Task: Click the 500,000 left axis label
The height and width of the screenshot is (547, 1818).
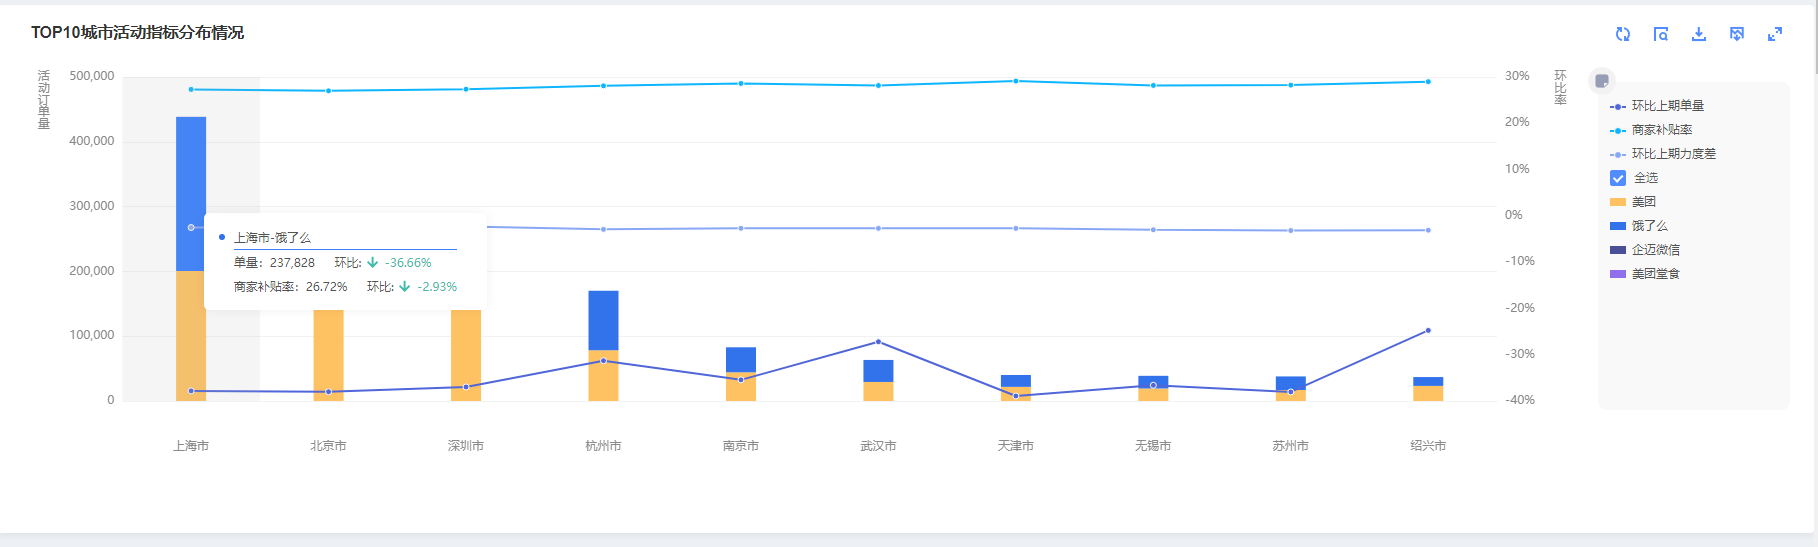Action: tap(92, 76)
